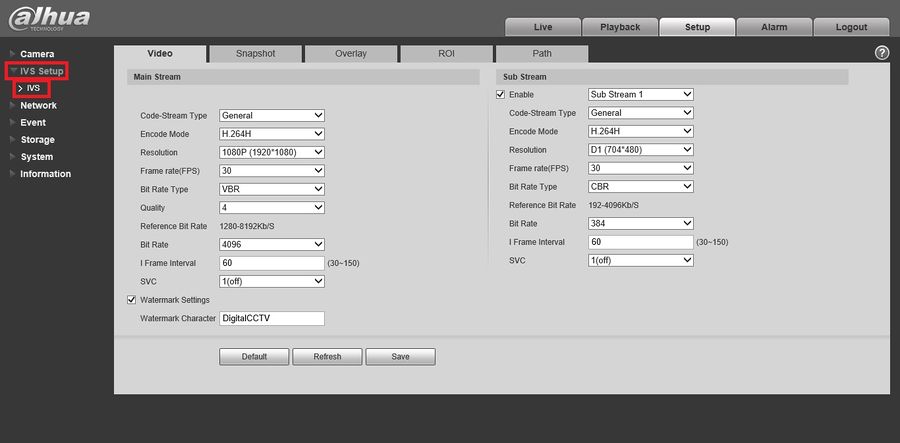Expand the Storage section

(x=37, y=140)
